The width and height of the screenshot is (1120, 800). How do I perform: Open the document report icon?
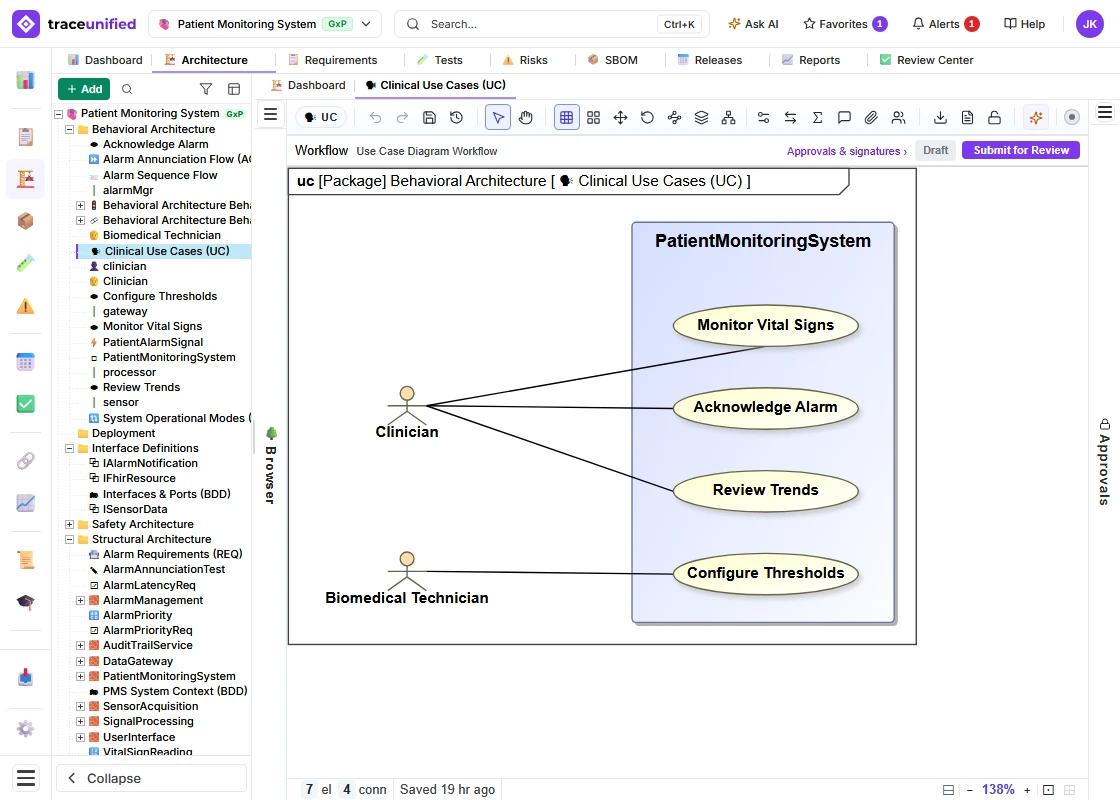[968, 118]
